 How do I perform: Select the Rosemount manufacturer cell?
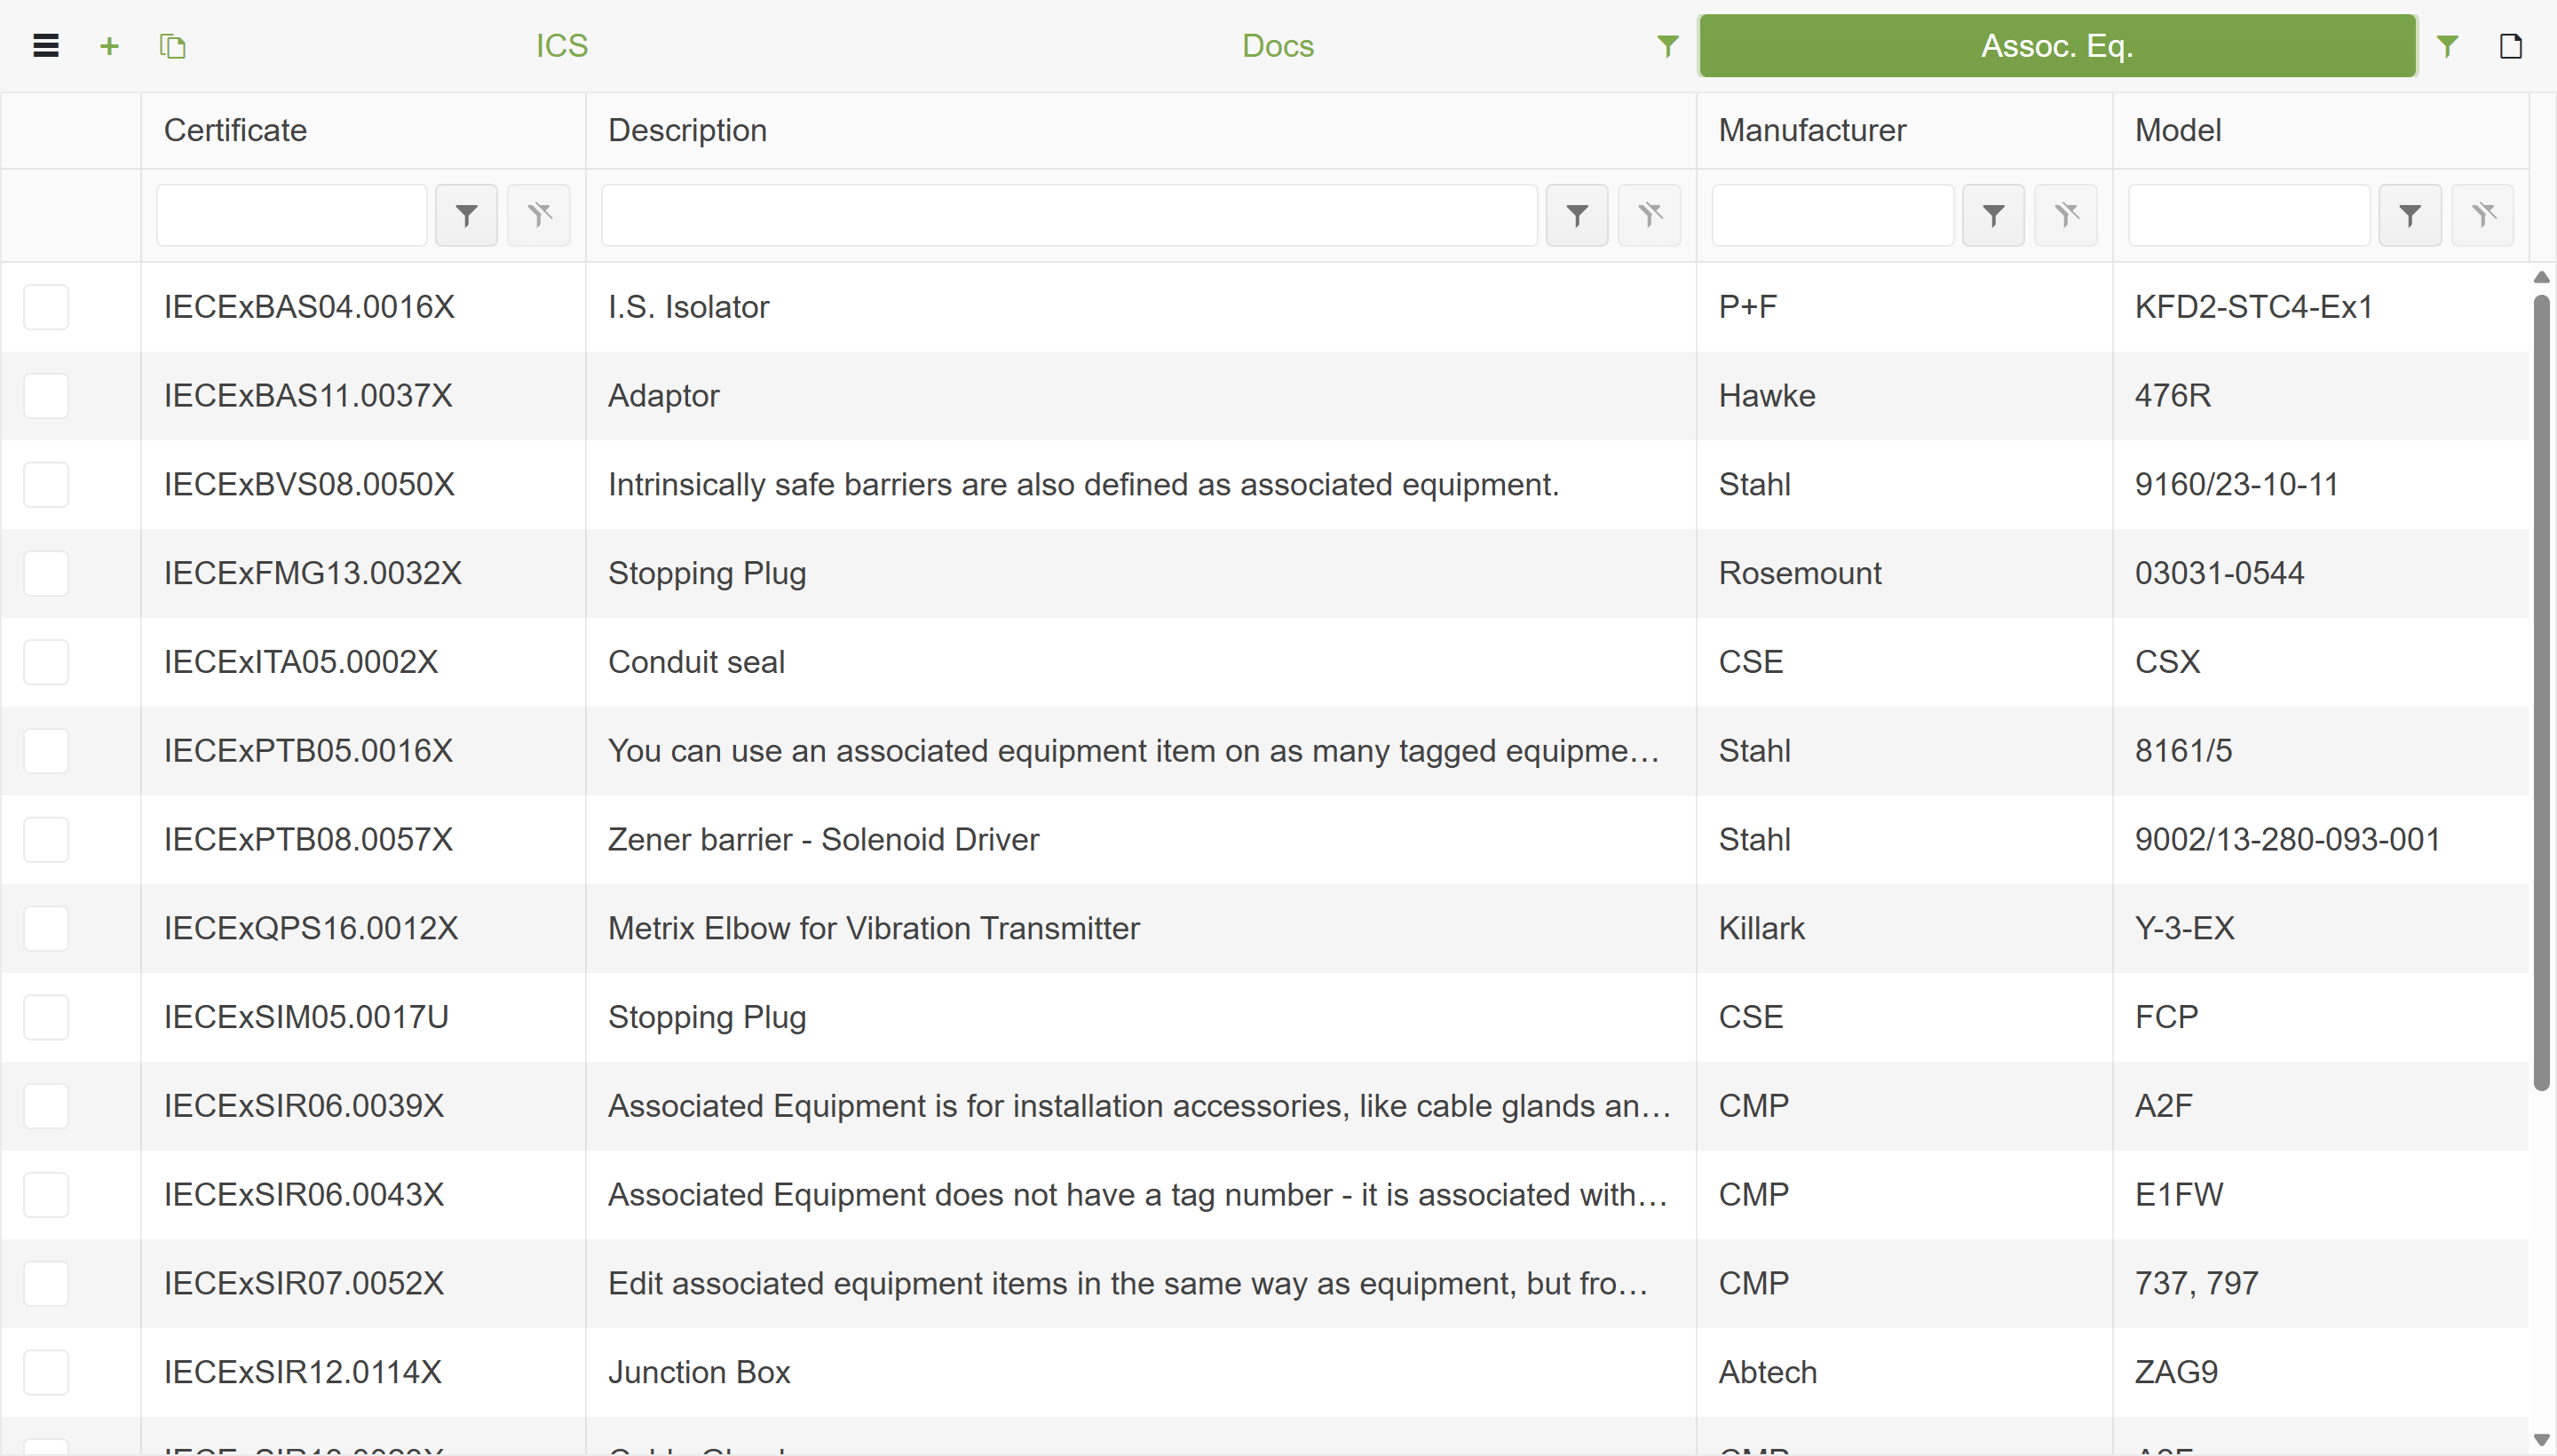tap(1904, 574)
